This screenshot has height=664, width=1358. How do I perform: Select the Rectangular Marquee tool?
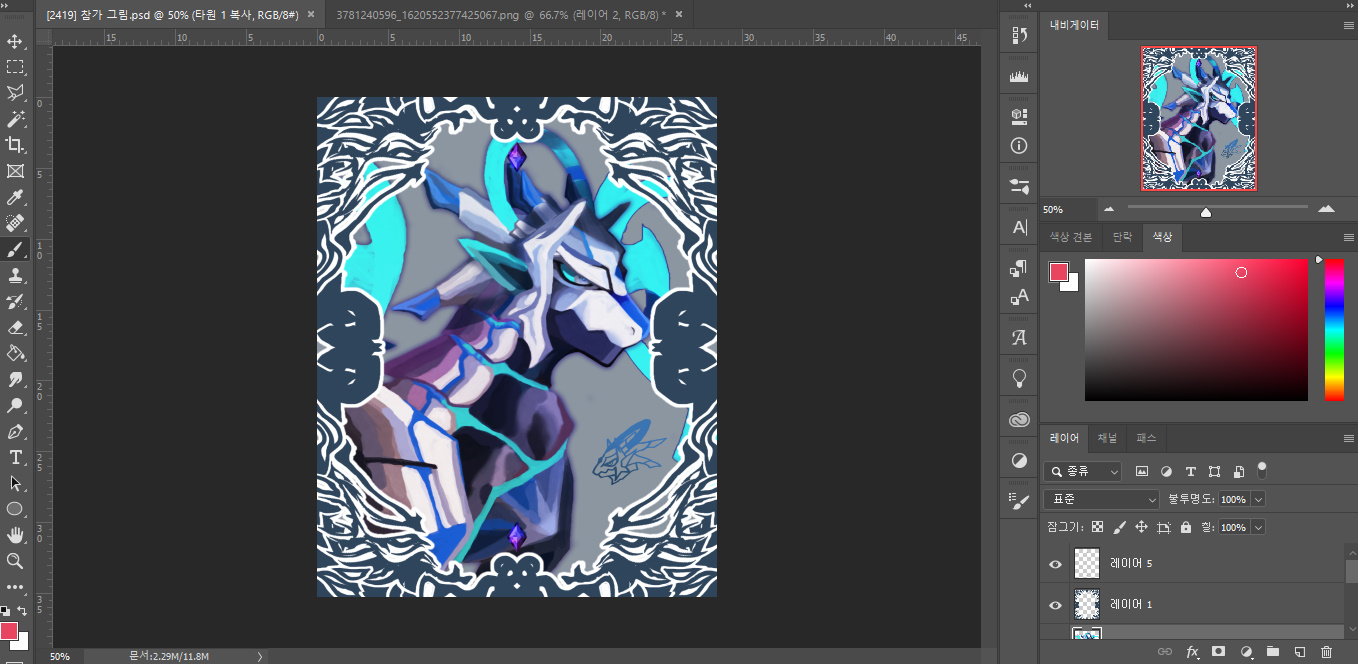[15, 67]
